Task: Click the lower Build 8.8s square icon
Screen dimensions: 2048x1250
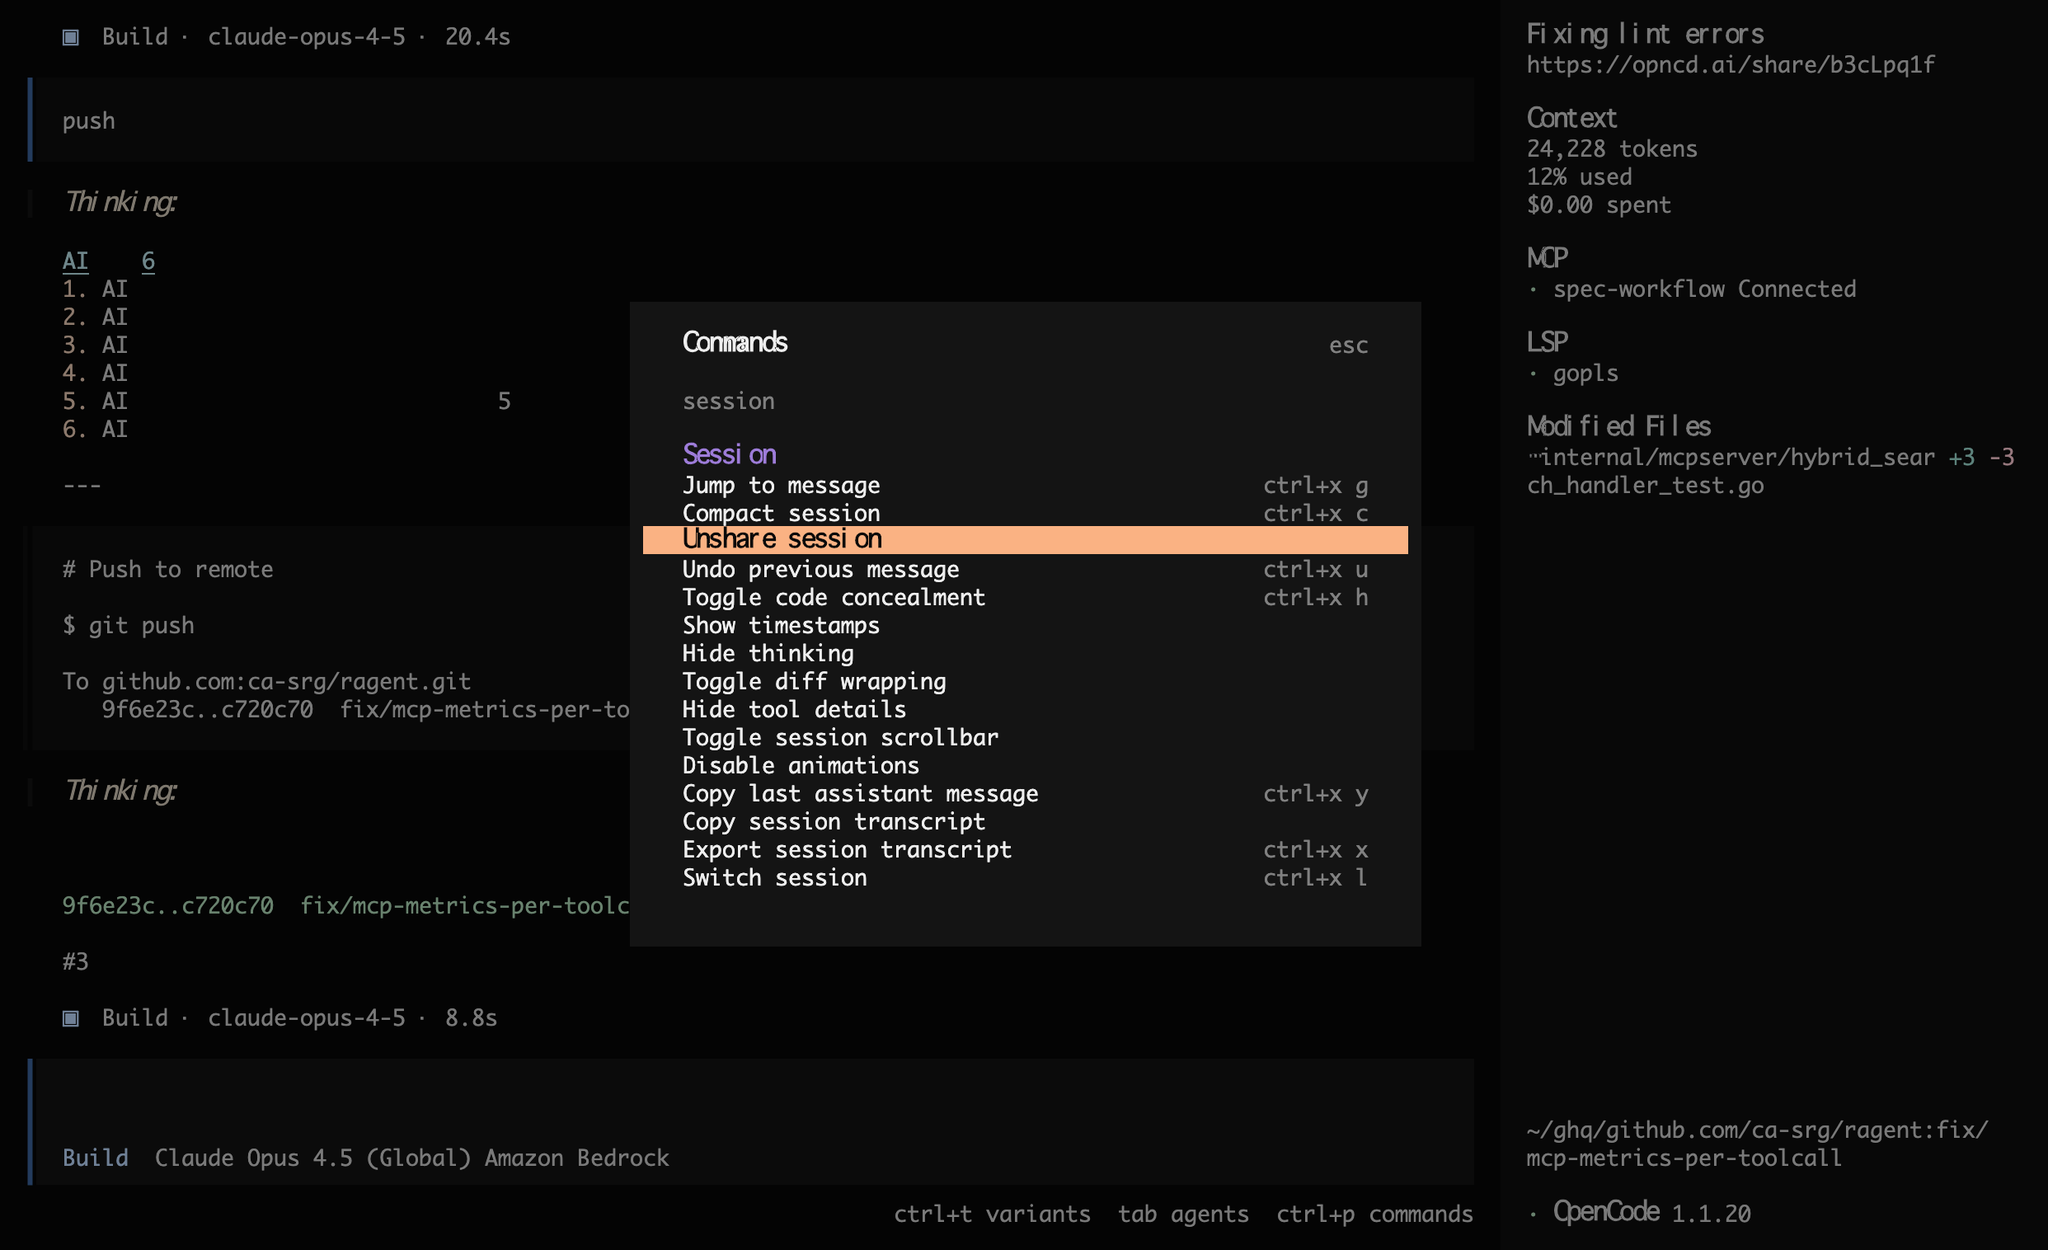Action: 71,1018
